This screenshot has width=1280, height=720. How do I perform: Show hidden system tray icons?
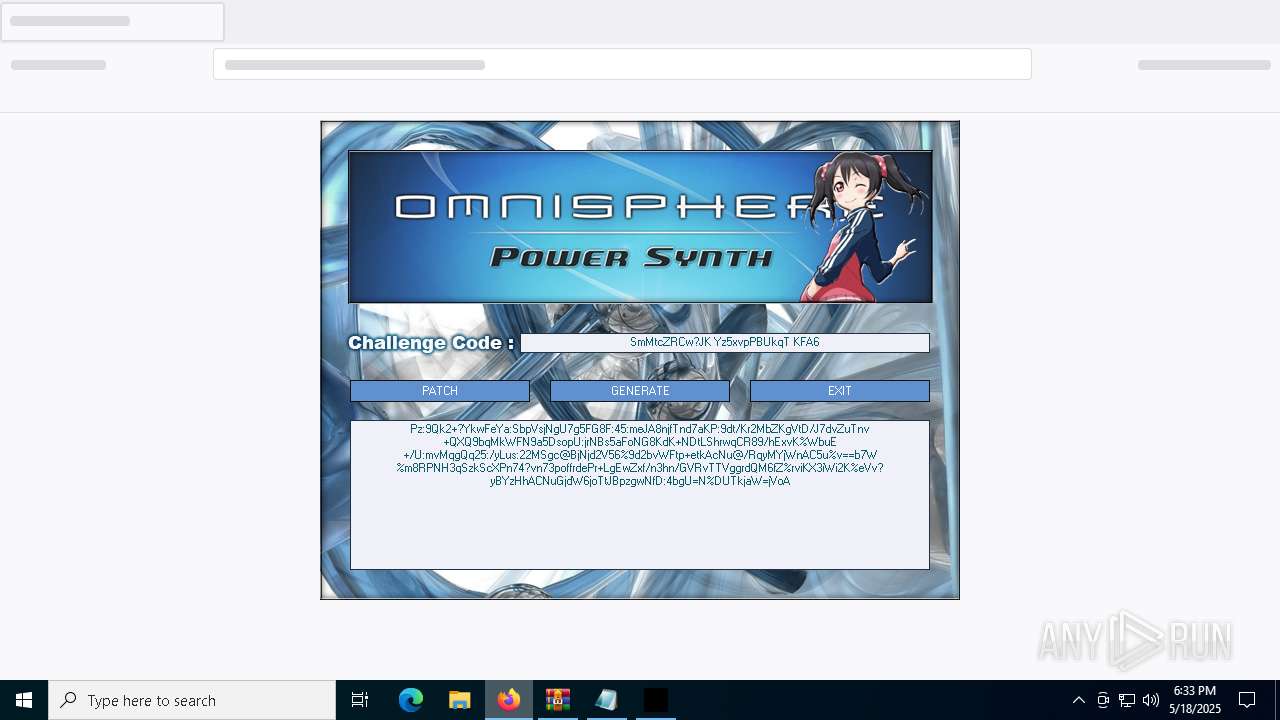tap(1078, 700)
